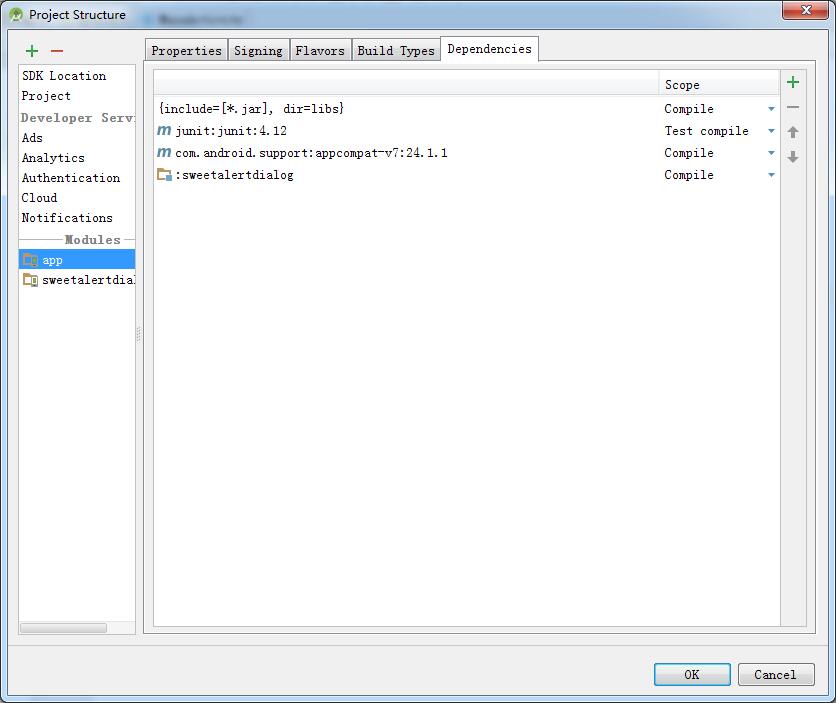Select com.android.support:appcompat-v7:24.1.1 dependency text
The image size is (836, 703).
click(x=311, y=153)
